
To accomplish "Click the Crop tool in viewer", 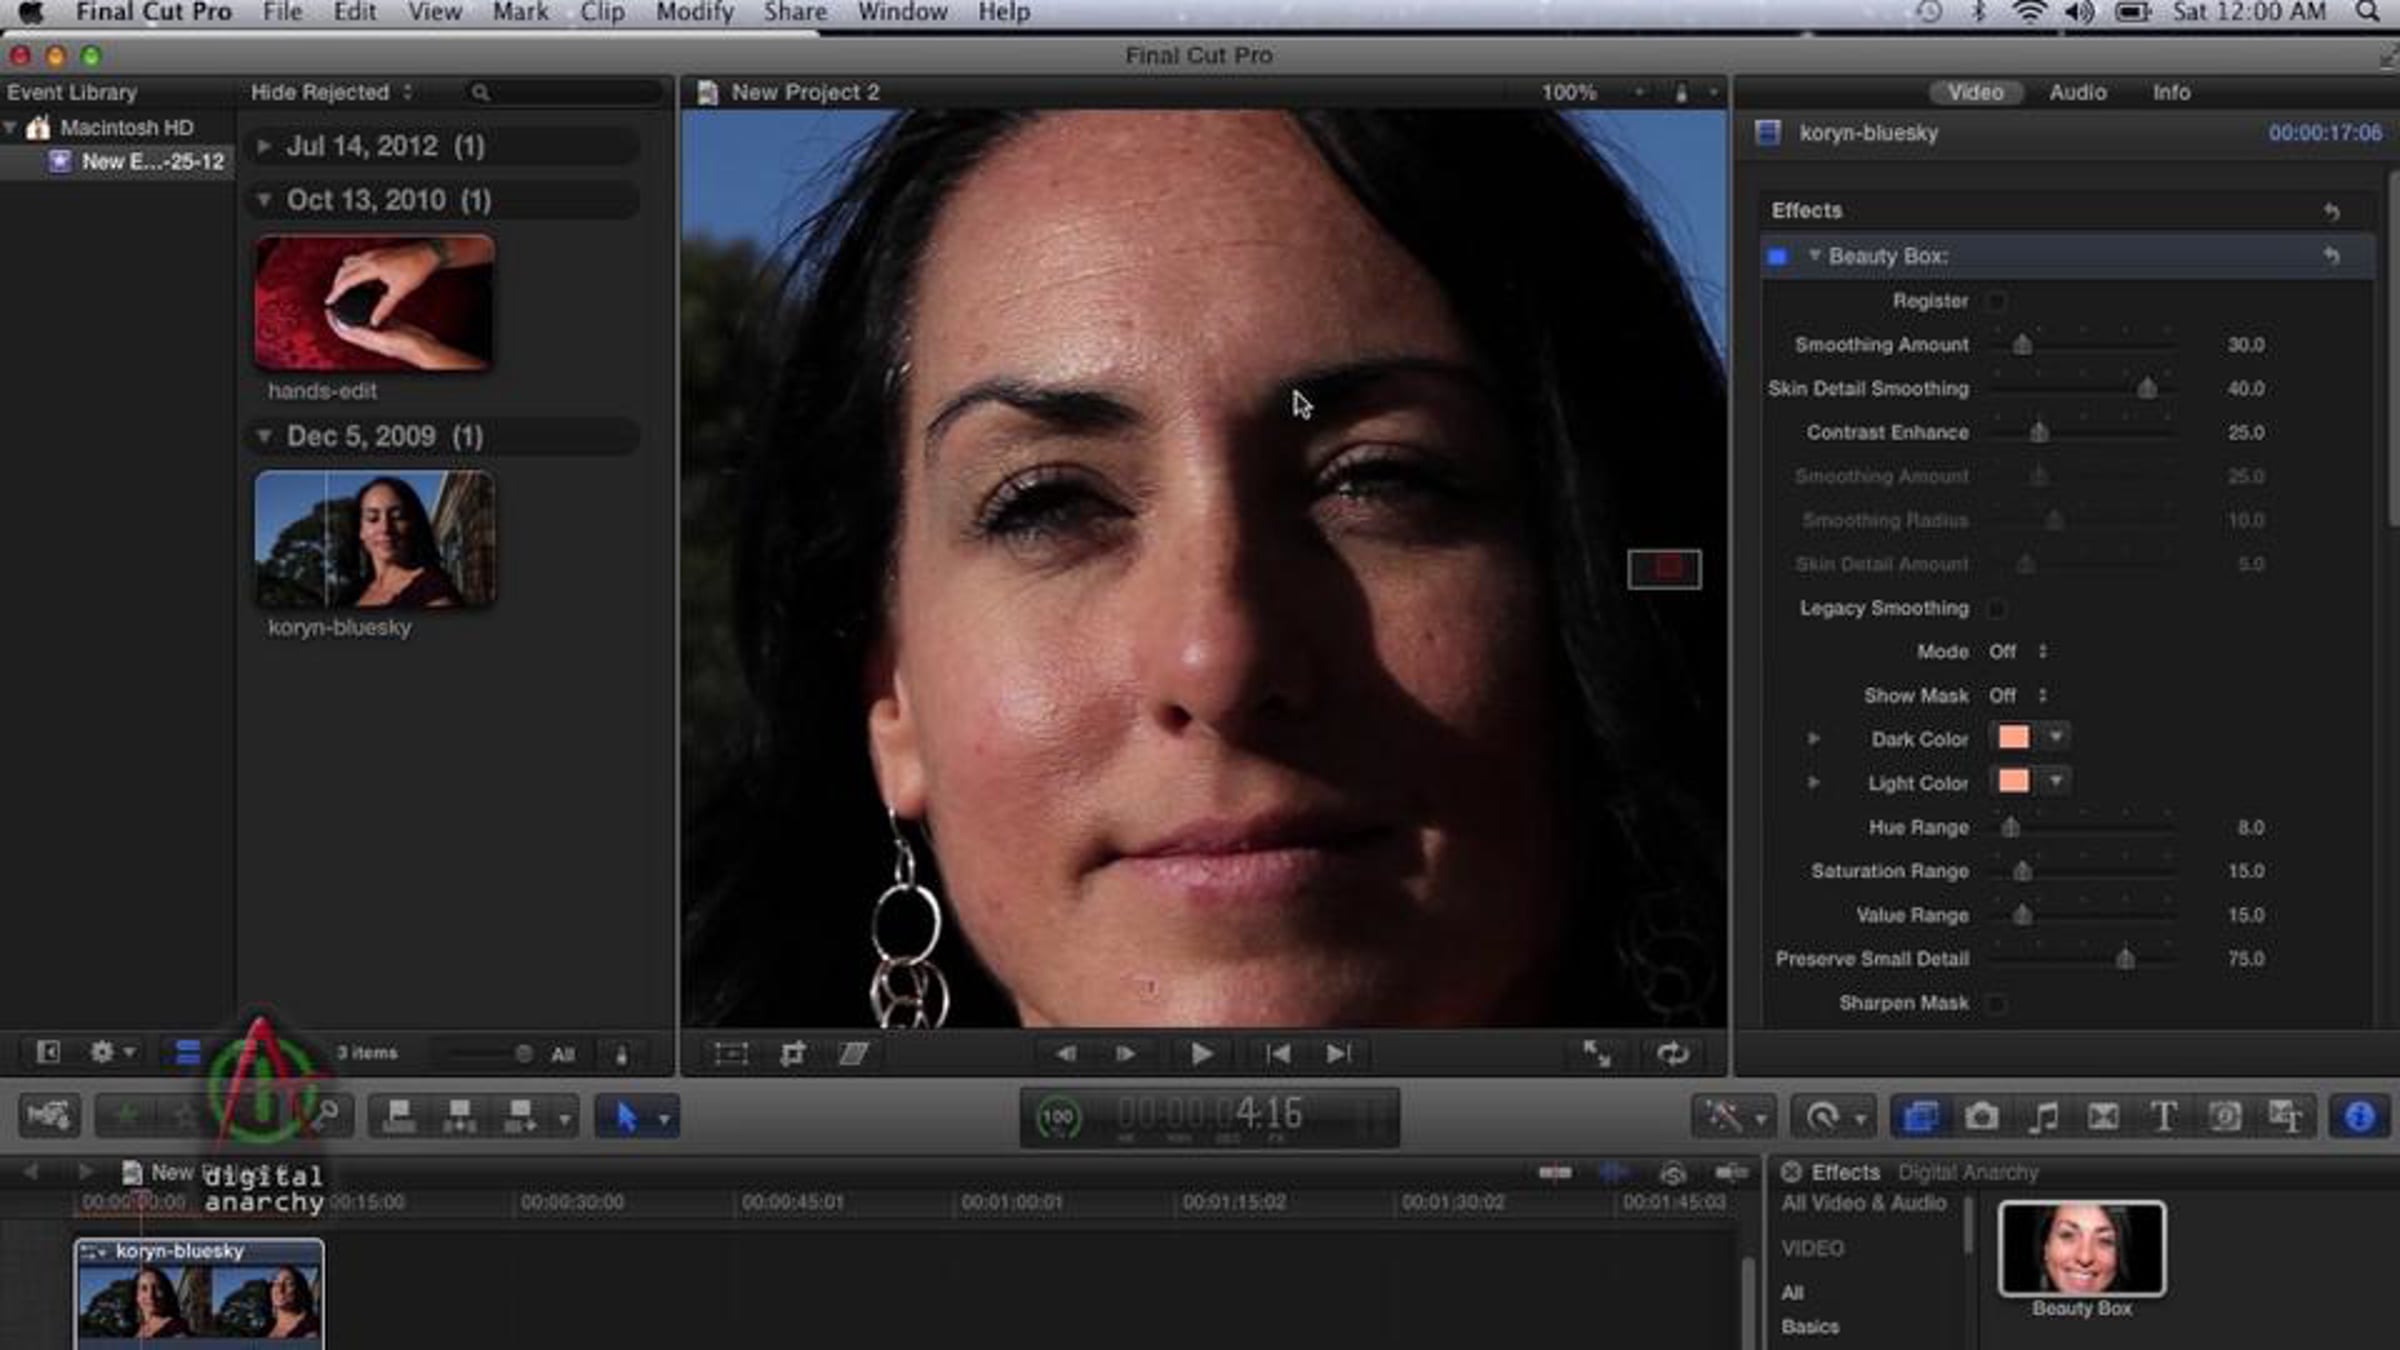I will [x=792, y=1054].
